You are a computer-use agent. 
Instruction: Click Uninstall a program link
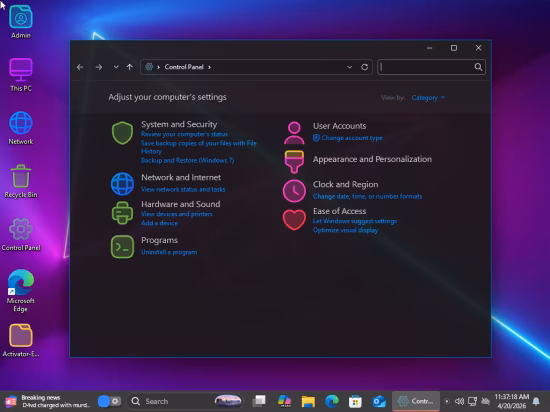click(169, 252)
